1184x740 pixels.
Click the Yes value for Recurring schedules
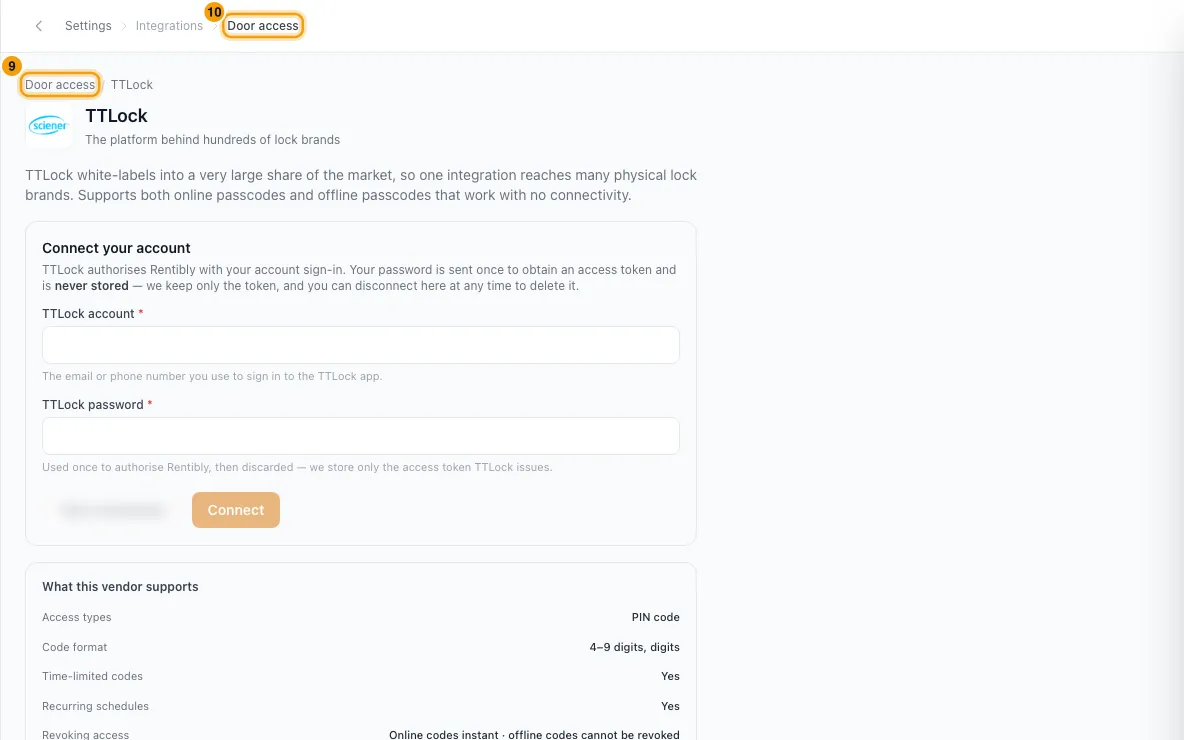coord(671,707)
